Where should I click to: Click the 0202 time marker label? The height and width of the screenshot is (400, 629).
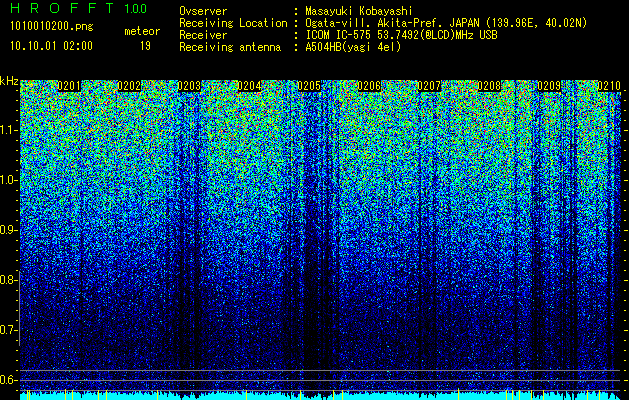[x=129, y=86]
